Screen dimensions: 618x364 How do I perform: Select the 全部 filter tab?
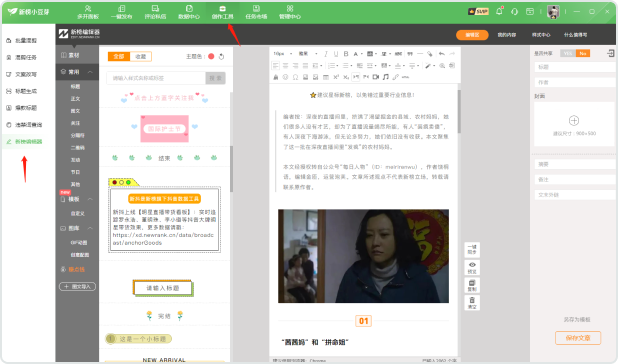click(119, 56)
